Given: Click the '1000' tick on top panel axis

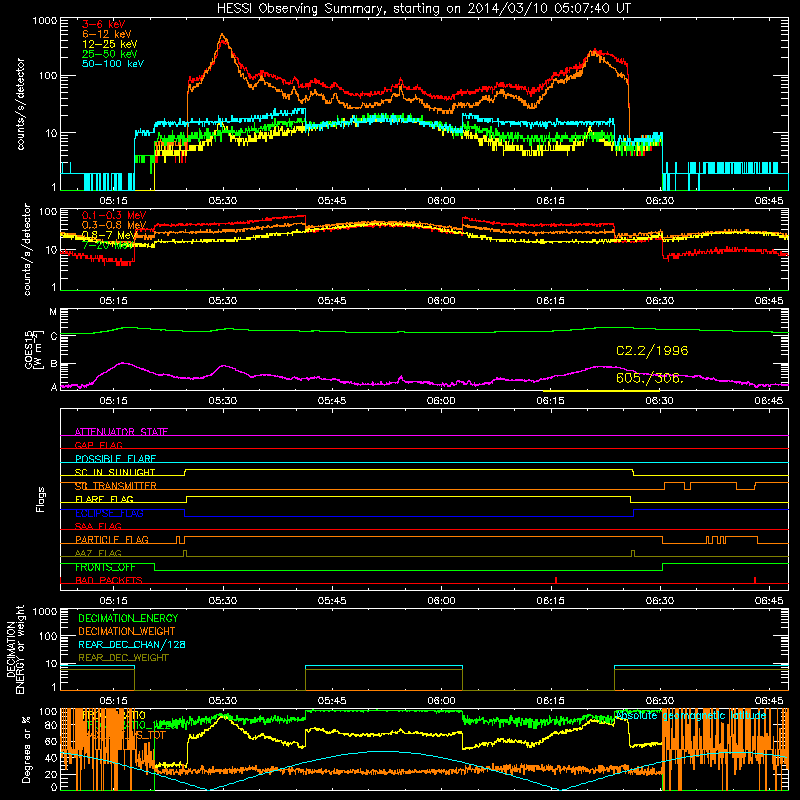Looking at the screenshot, I should coord(45,21).
